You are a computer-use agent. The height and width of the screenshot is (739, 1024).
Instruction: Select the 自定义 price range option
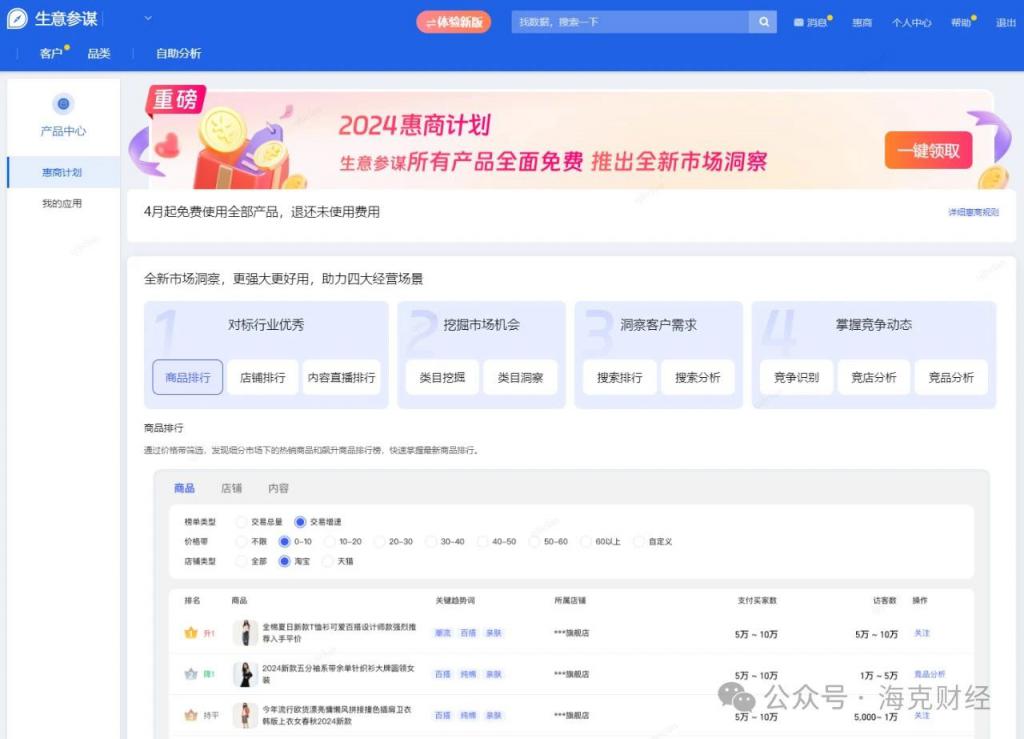point(639,541)
